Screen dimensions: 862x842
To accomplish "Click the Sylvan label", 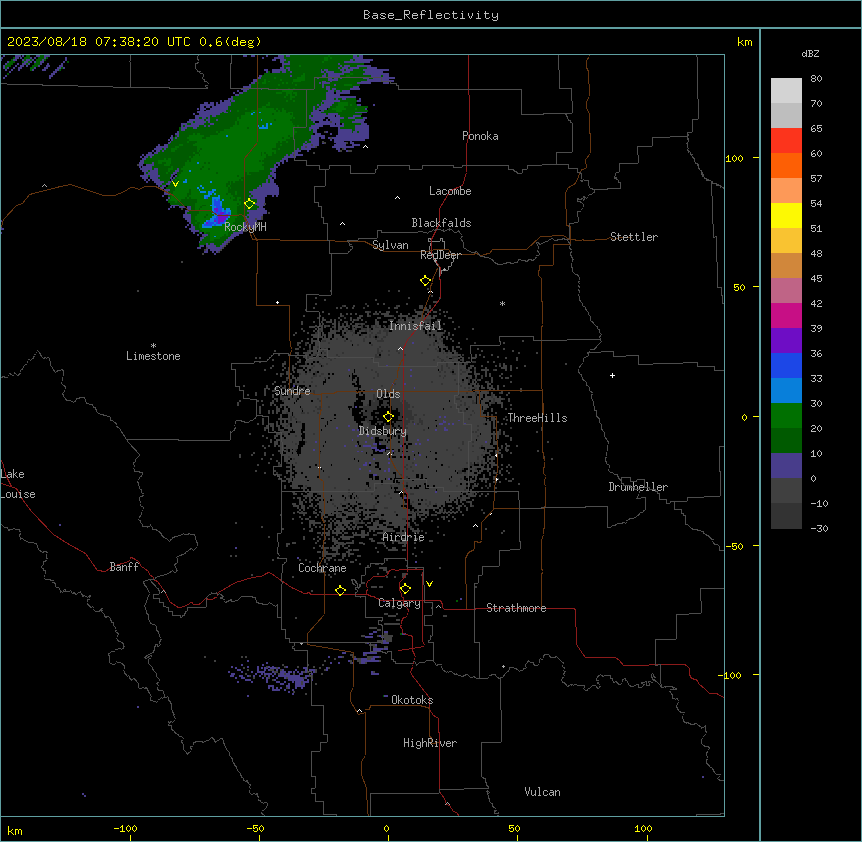I will [390, 245].
